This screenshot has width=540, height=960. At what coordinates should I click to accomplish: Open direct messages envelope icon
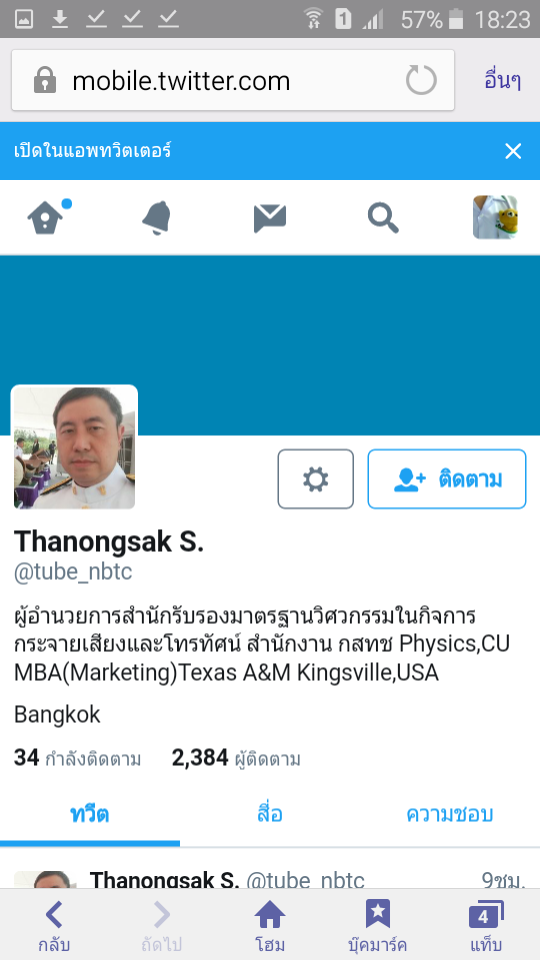pos(270,219)
